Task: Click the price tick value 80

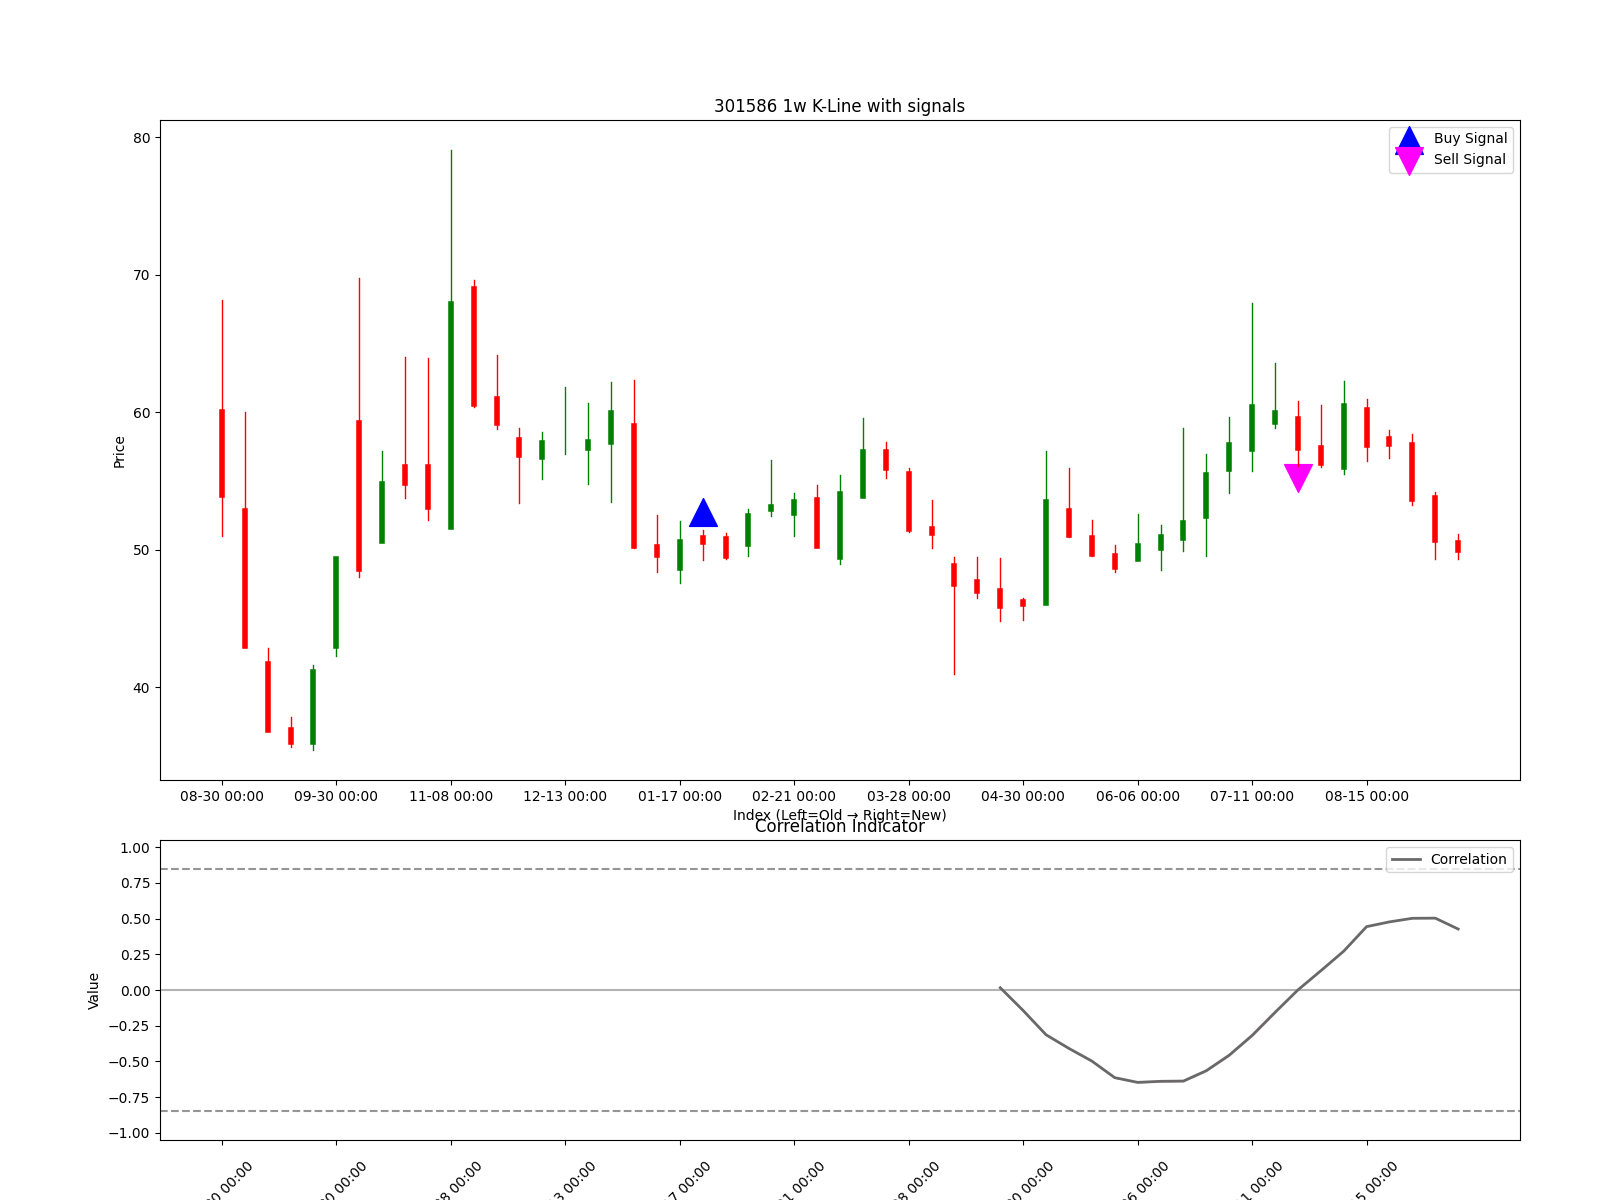Action: click(x=141, y=138)
